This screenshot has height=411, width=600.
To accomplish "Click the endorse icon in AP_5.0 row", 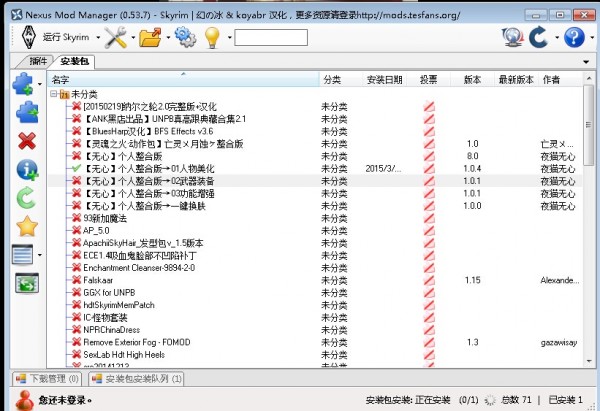I will click(429, 231).
